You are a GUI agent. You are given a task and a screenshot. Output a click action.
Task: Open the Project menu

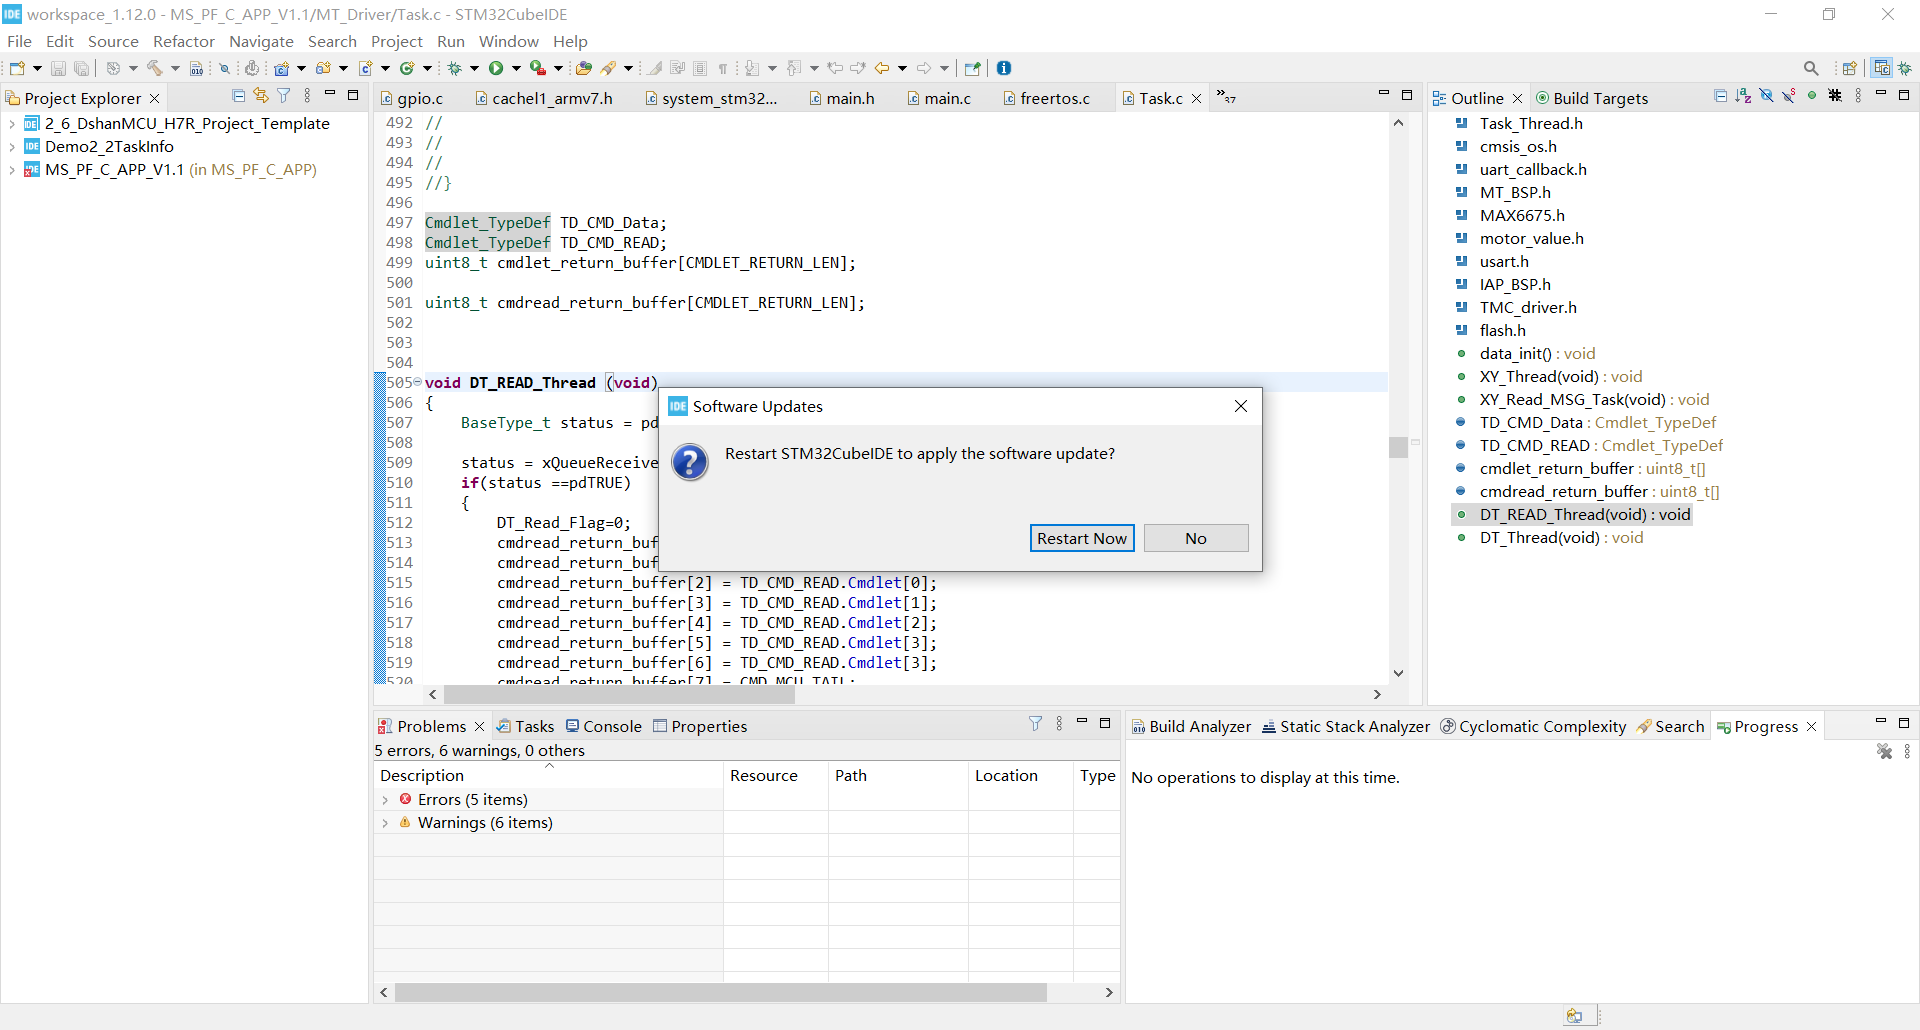pyautogui.click(x=397, y=41)
